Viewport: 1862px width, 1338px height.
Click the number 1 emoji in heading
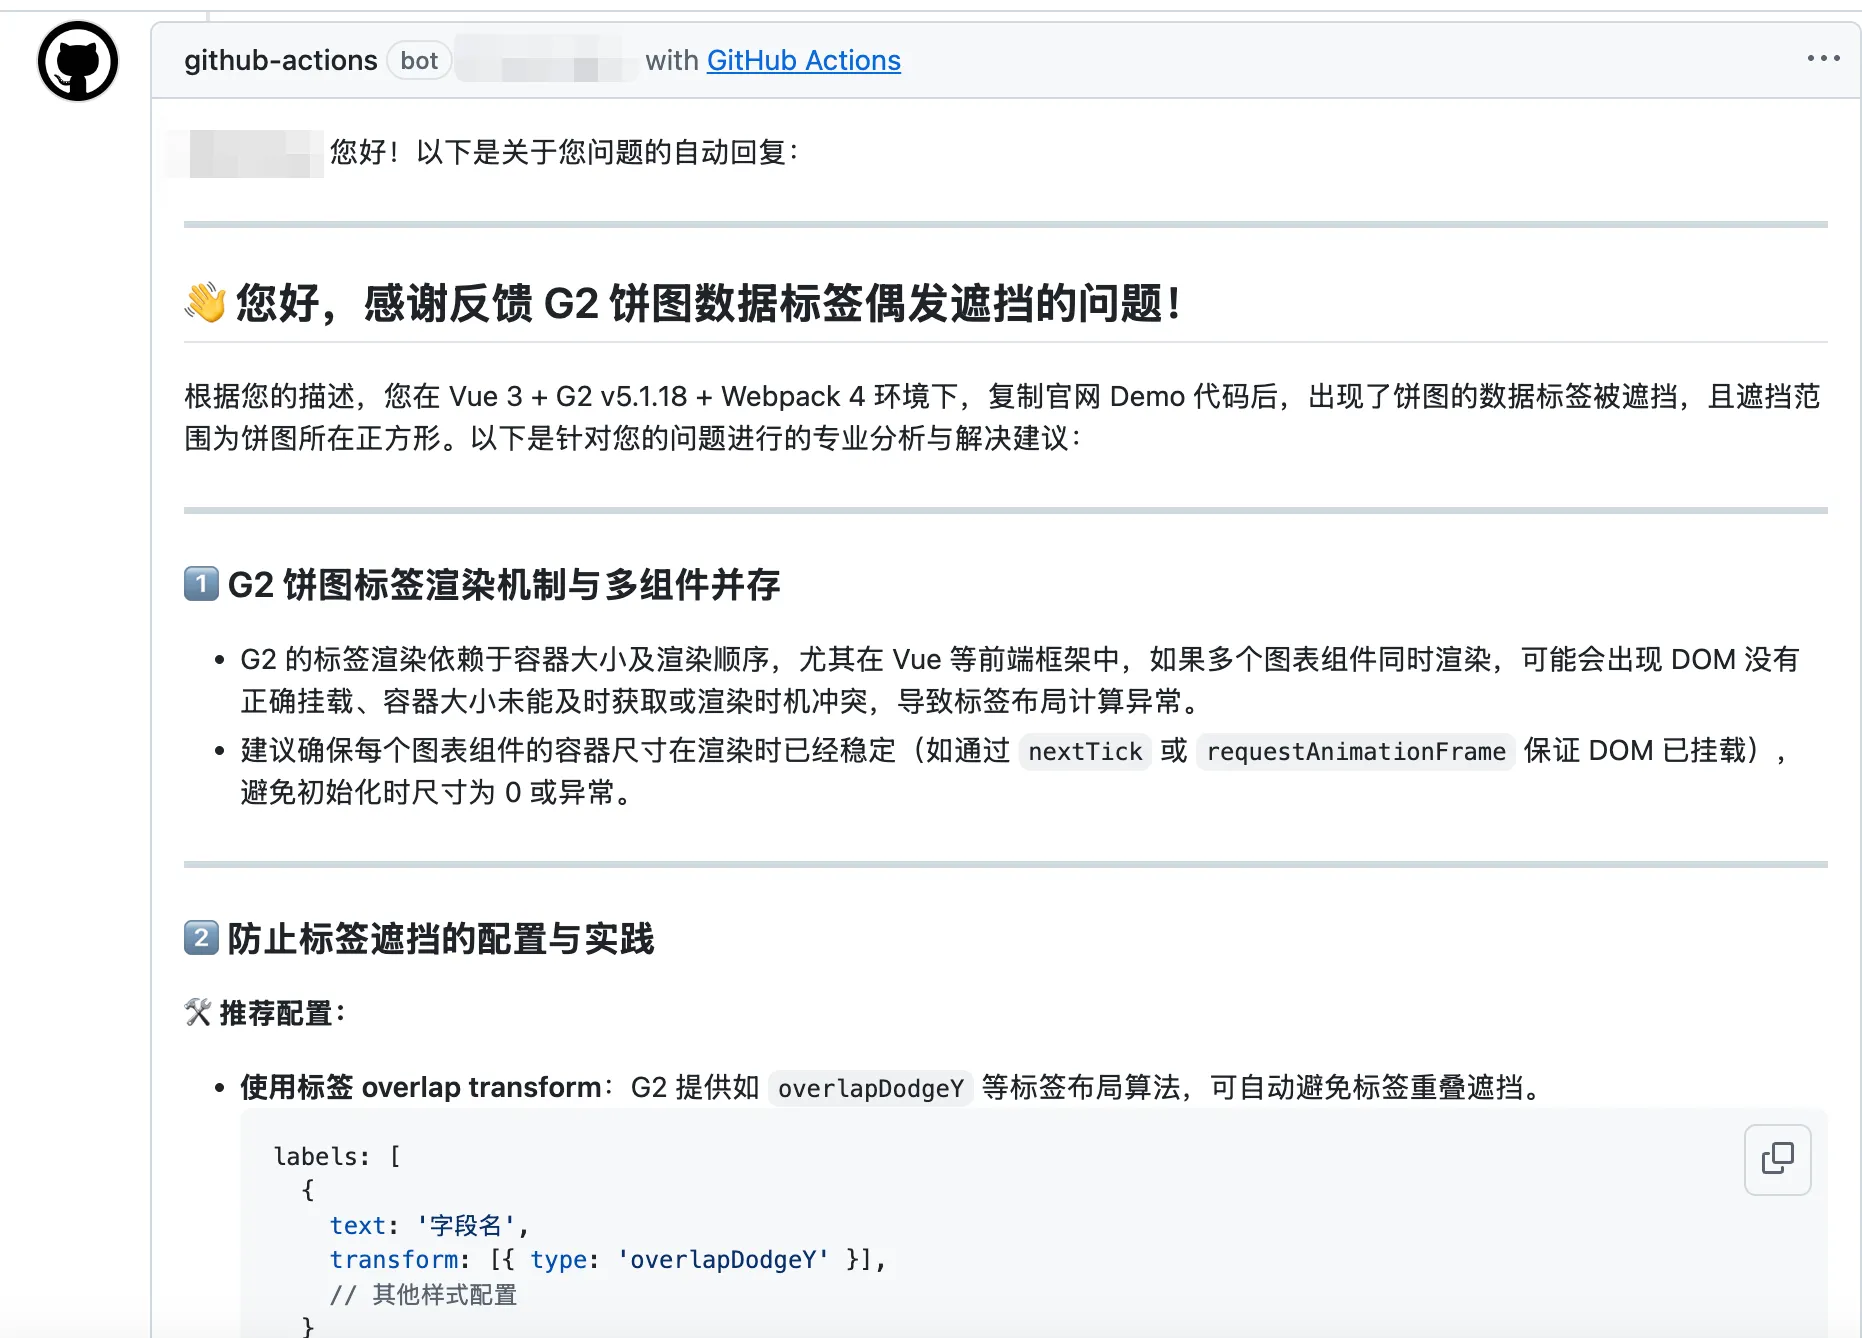point(201,584)
